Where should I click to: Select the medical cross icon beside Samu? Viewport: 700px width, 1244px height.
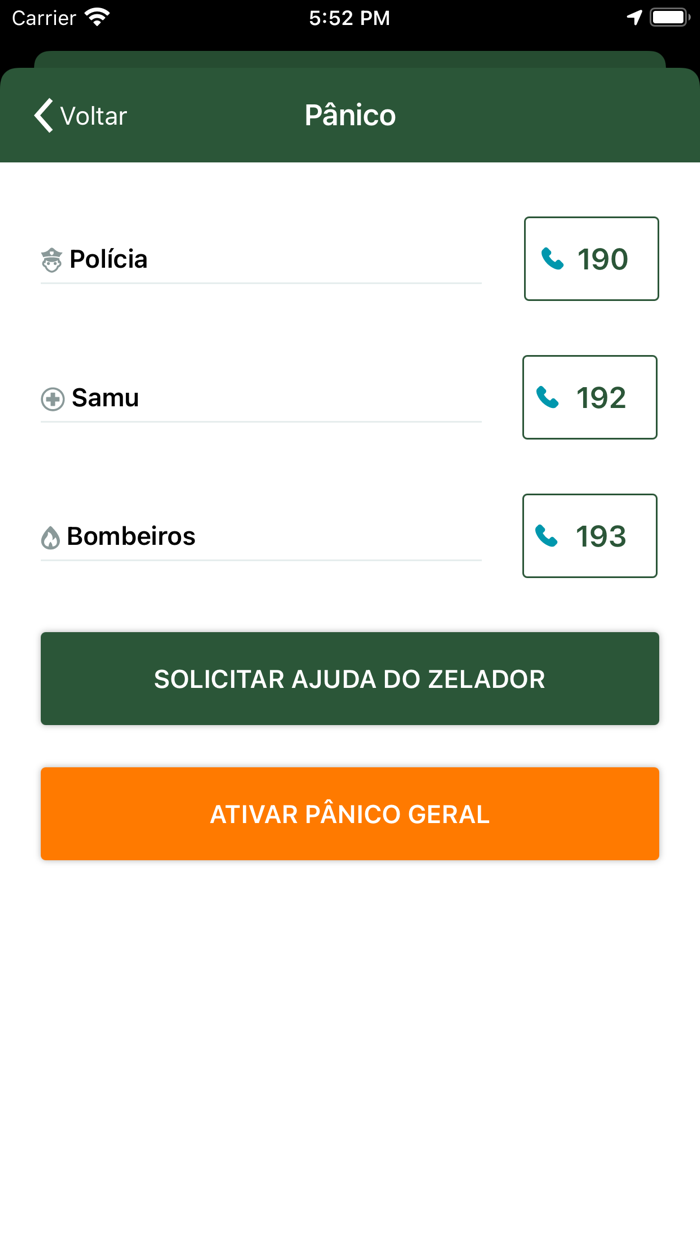coord(51,398)
